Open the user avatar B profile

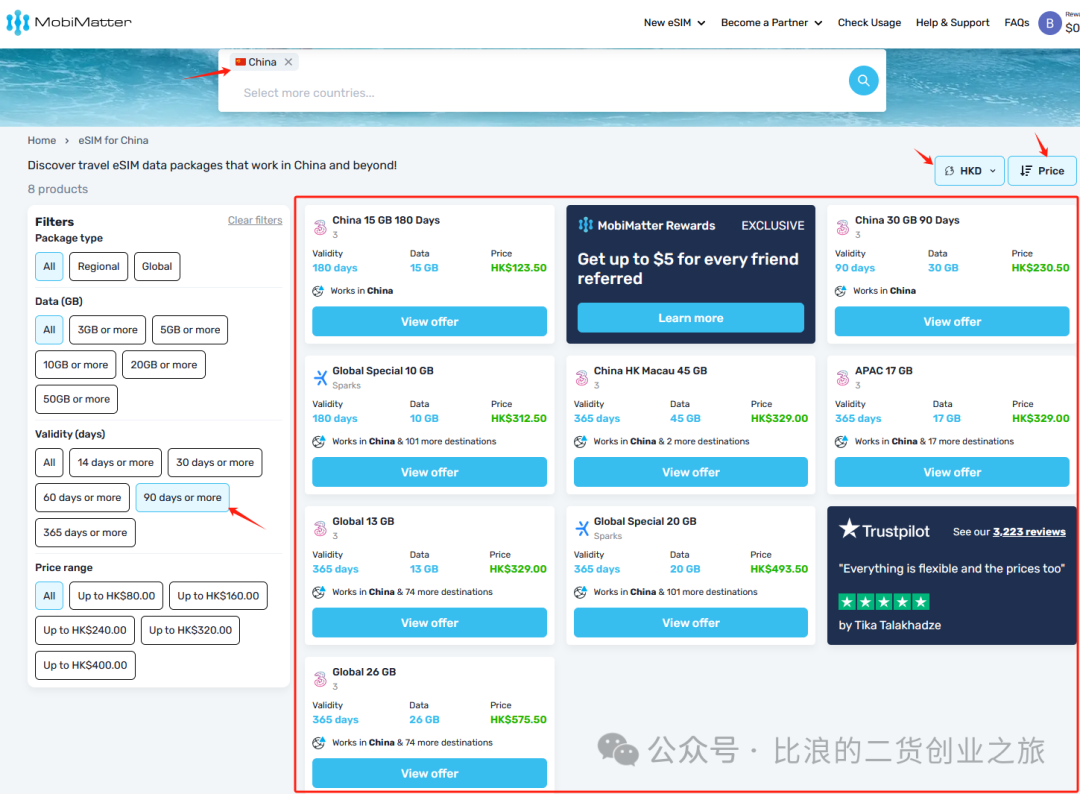tap(1049, 23)
